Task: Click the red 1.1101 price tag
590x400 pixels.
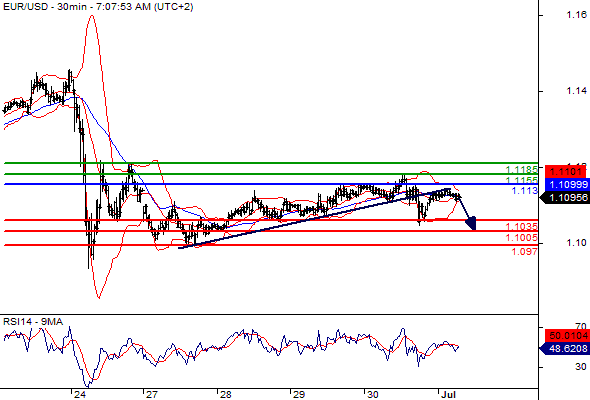Action: coord(566,172)
